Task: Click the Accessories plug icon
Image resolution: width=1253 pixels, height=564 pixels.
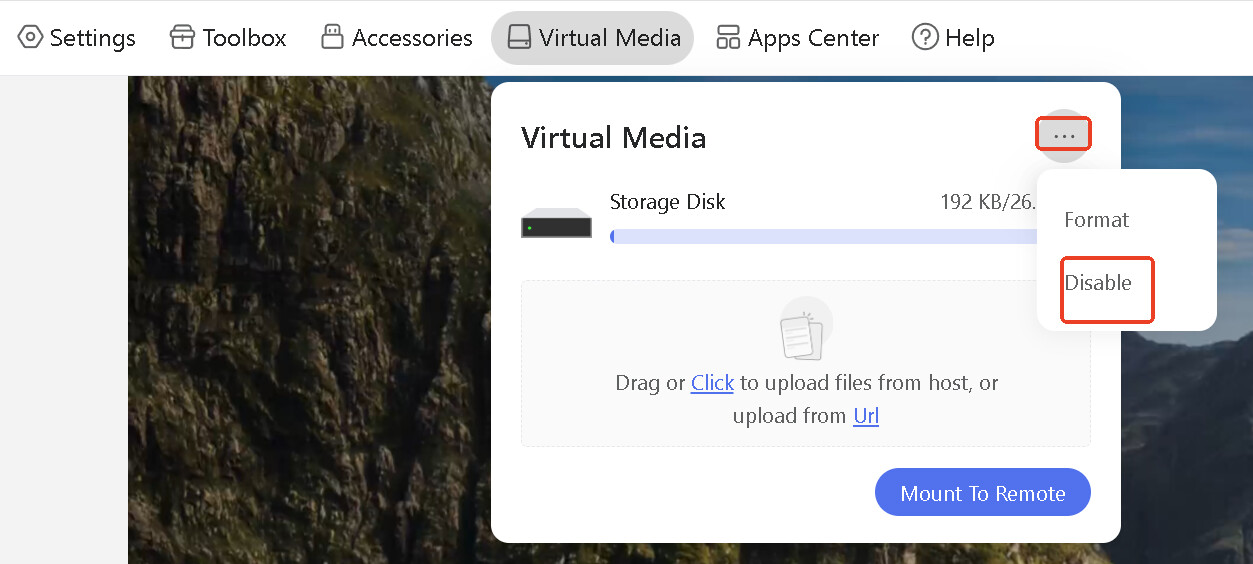Action: [332, 38]
